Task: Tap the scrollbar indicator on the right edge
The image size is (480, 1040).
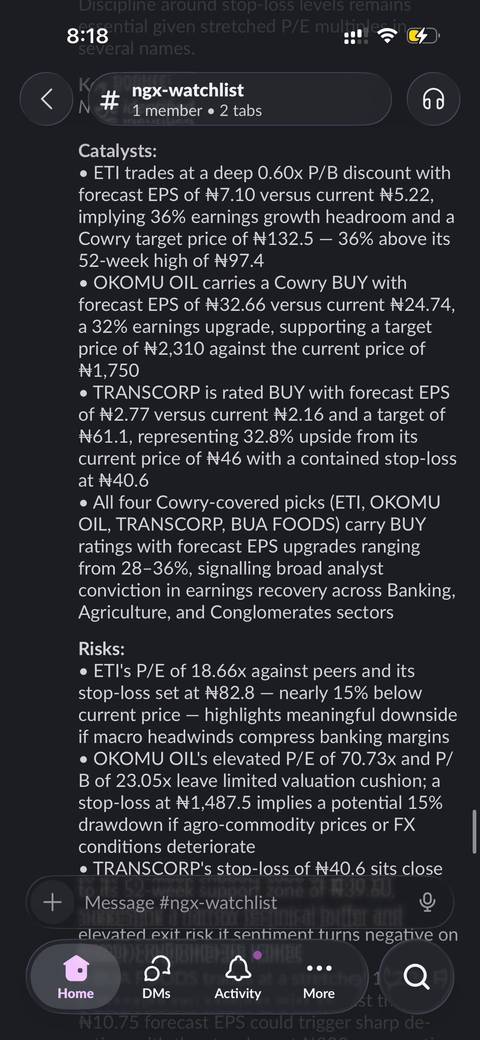Action: coord(474,832)
